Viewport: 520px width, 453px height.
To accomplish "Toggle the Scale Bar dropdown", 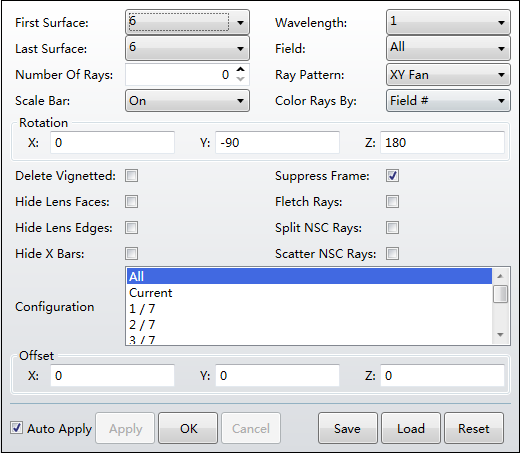I will [x=187, y=101].
